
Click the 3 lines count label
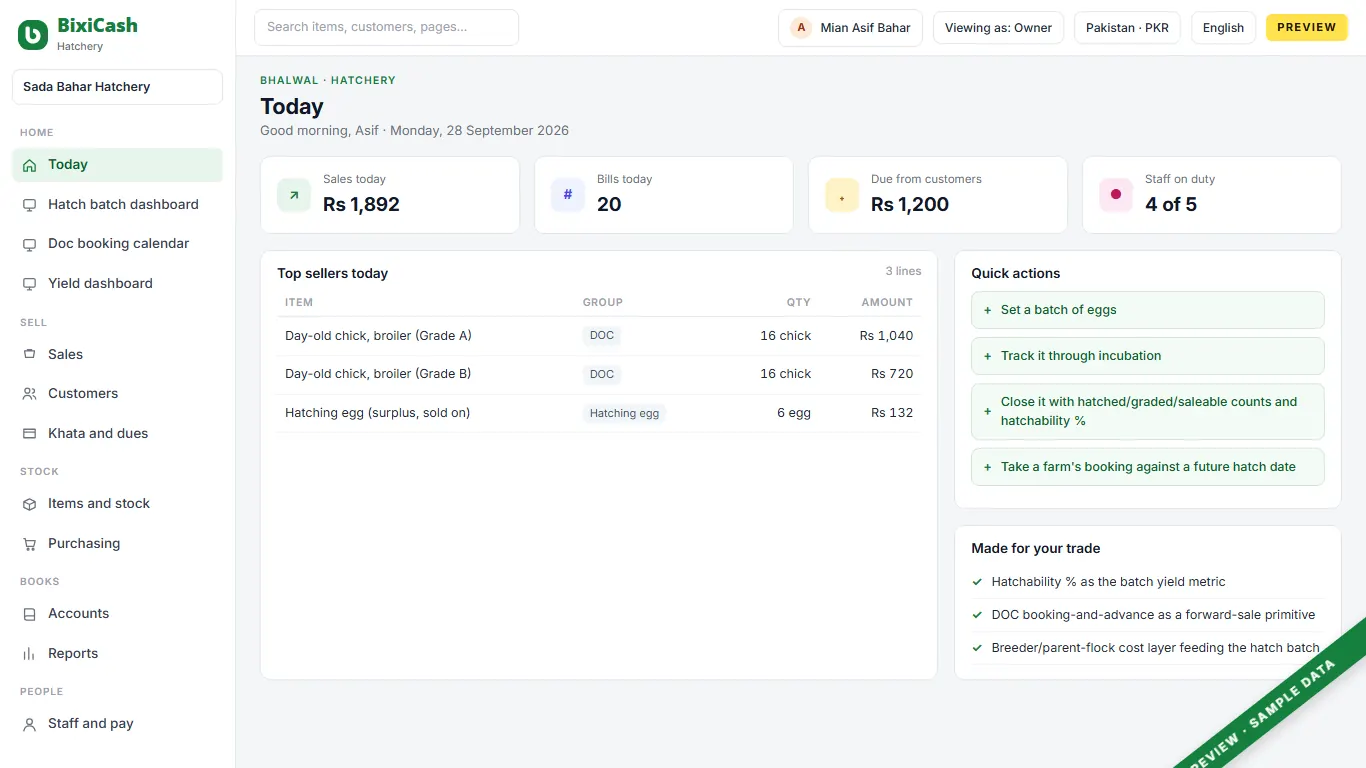coord(904,271)
